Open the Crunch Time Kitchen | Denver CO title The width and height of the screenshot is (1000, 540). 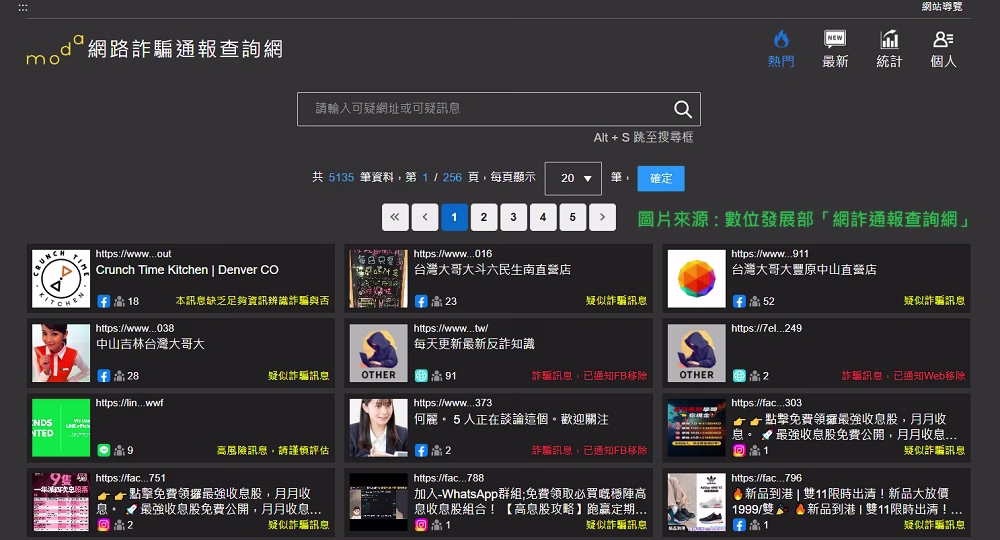(x=187, y=270)
